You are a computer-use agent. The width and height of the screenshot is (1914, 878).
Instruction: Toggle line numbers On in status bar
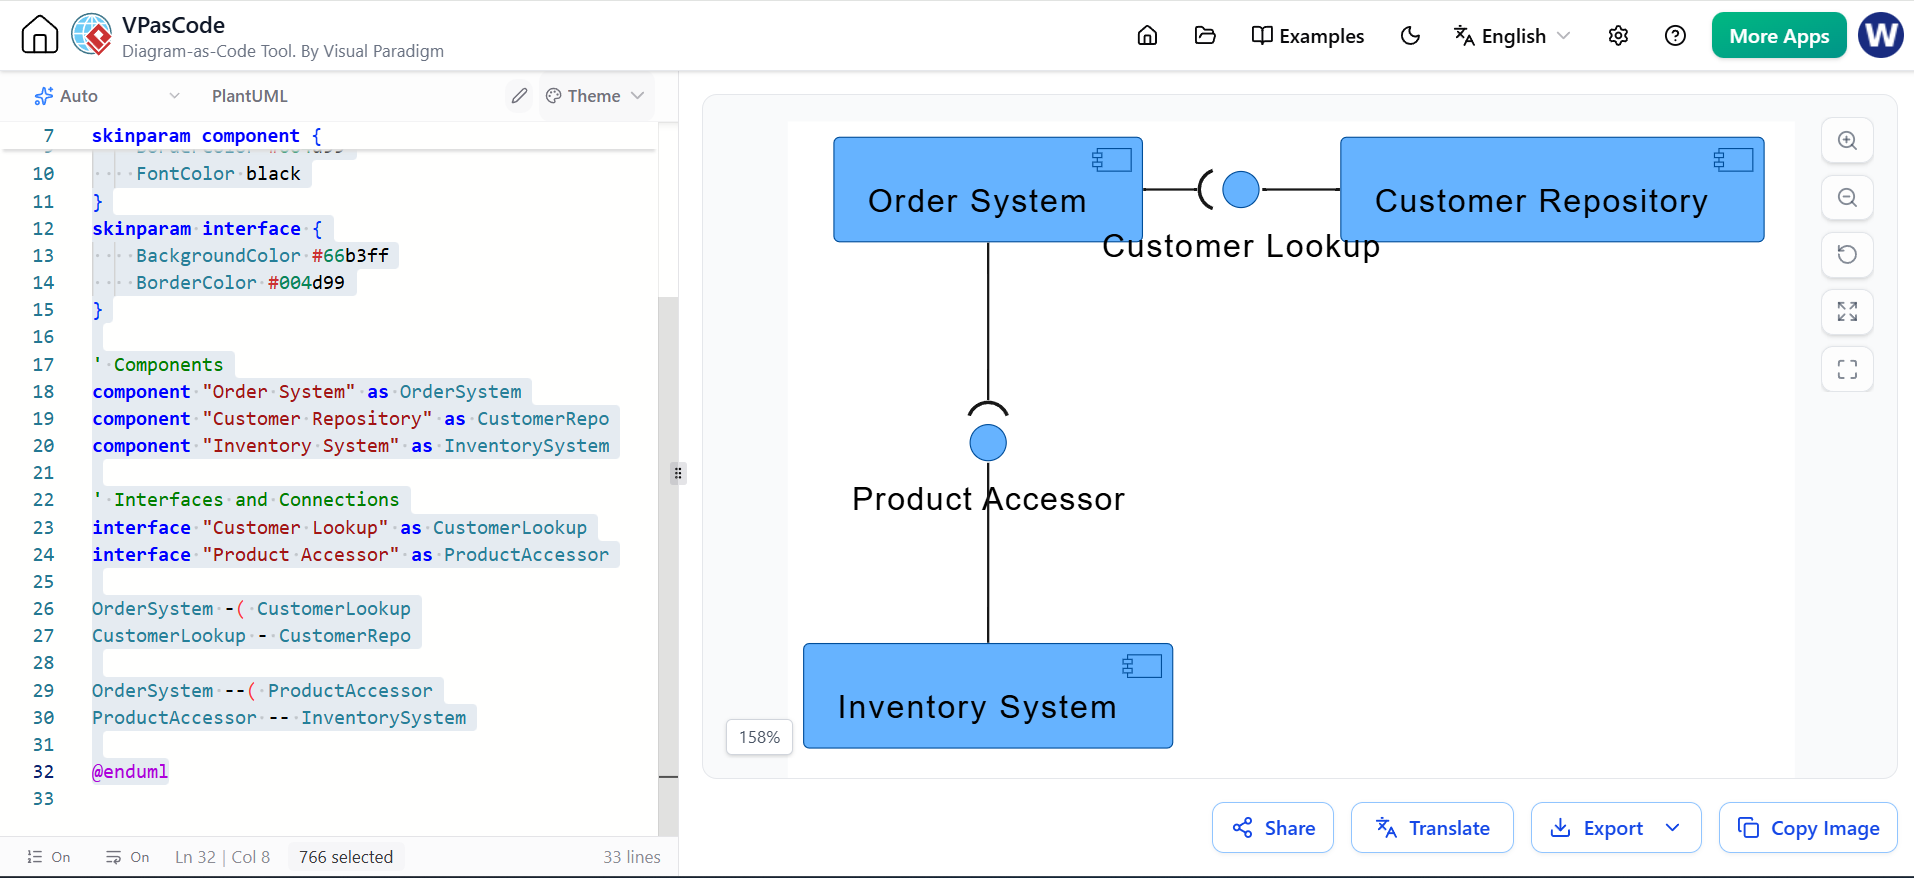pyautogui.click(x=48, y=857)
